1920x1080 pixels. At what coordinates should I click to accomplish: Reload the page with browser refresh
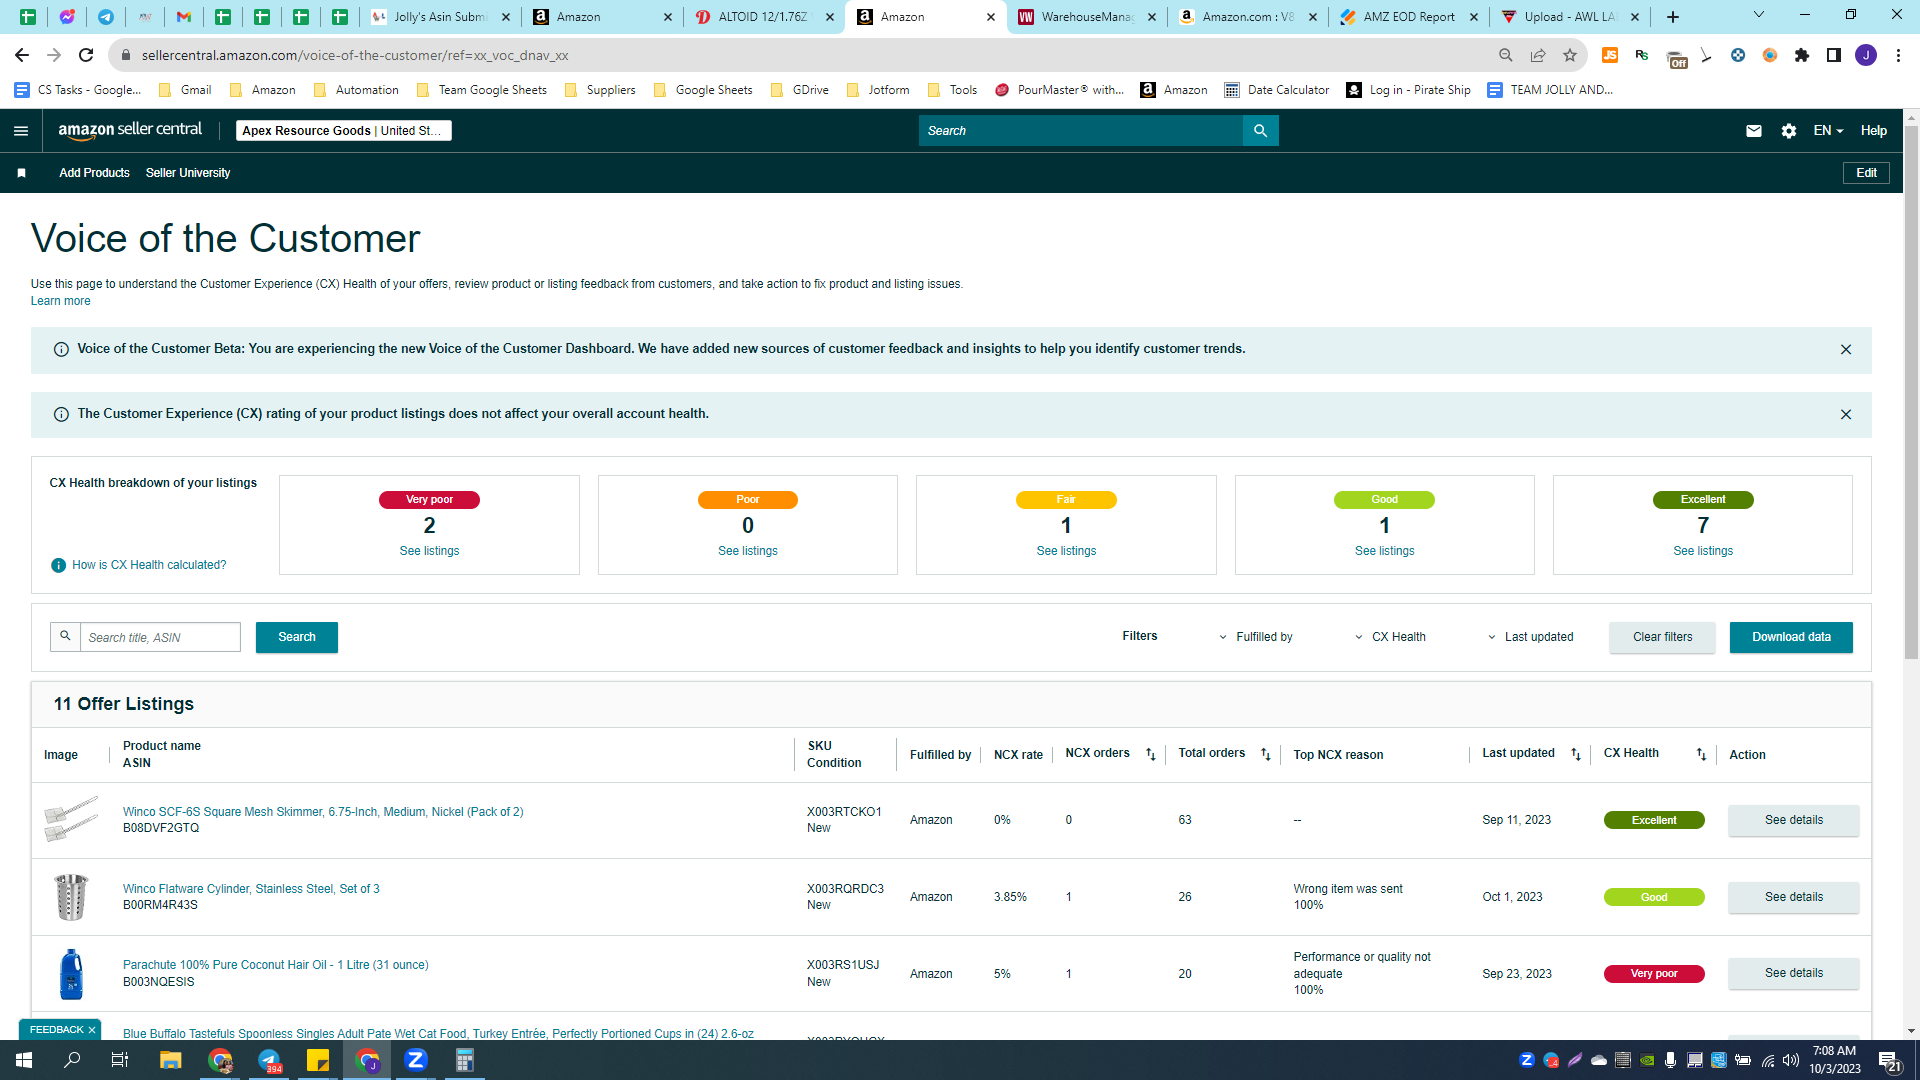[86, 55]
